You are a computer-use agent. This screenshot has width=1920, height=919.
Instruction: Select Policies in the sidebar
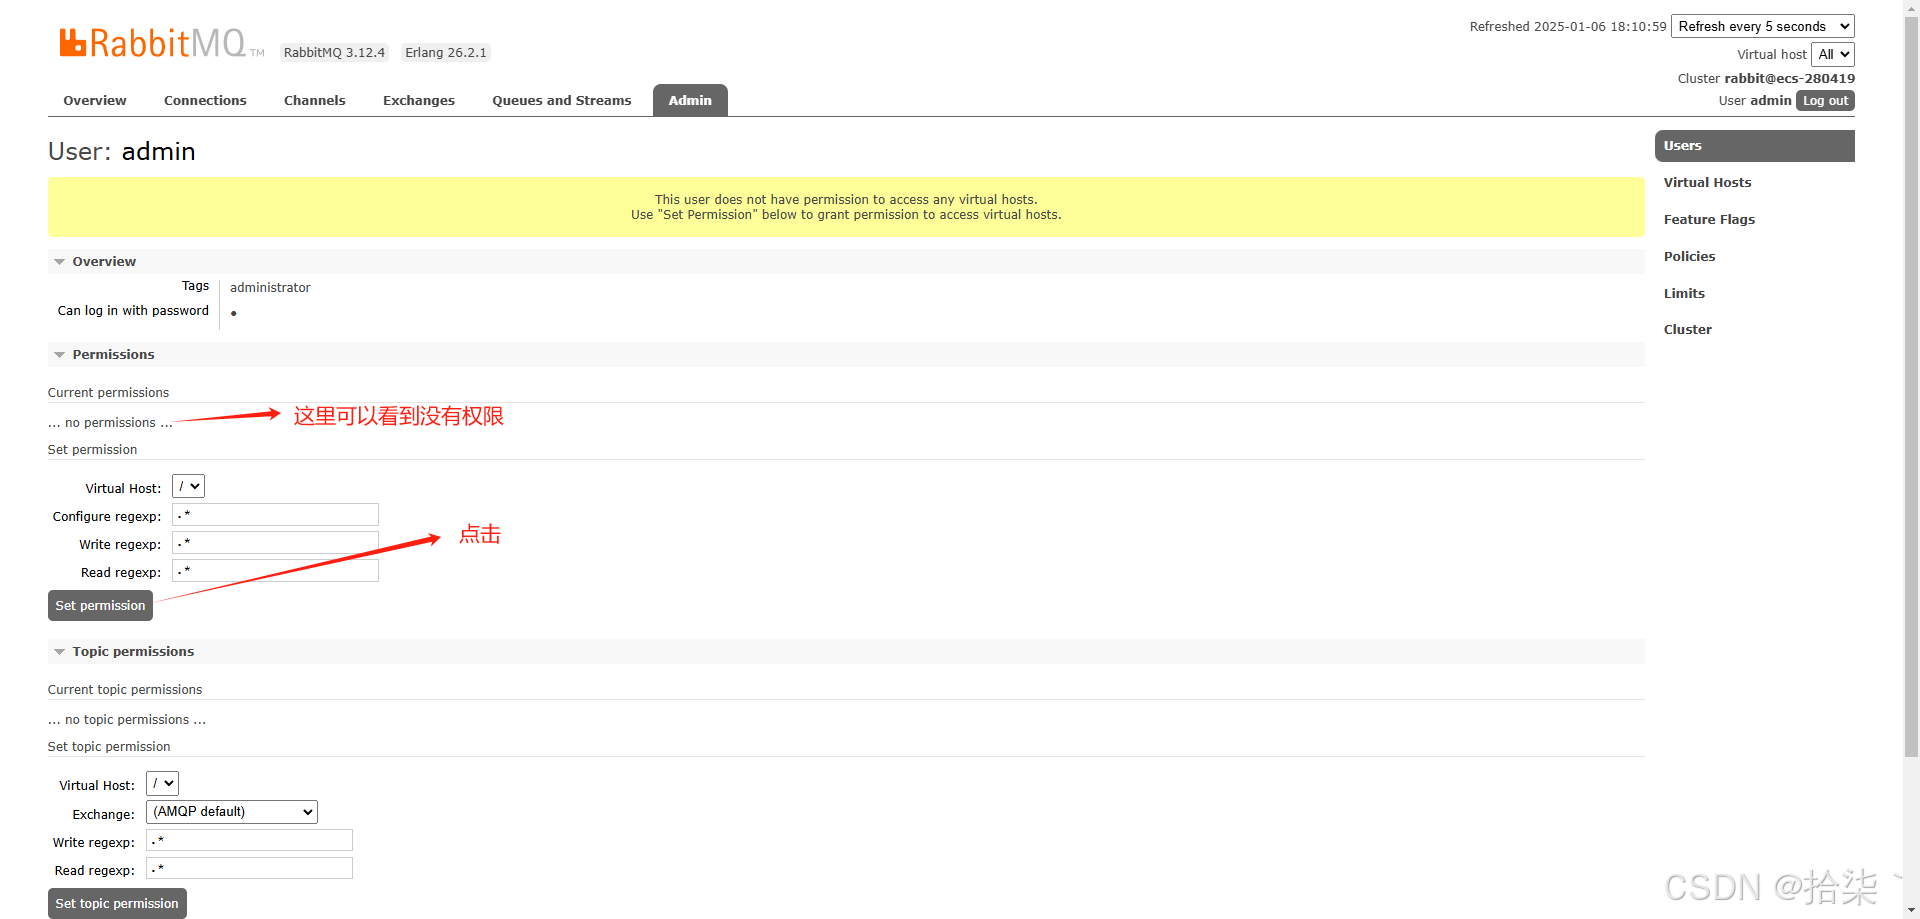tap(1689, 256)
